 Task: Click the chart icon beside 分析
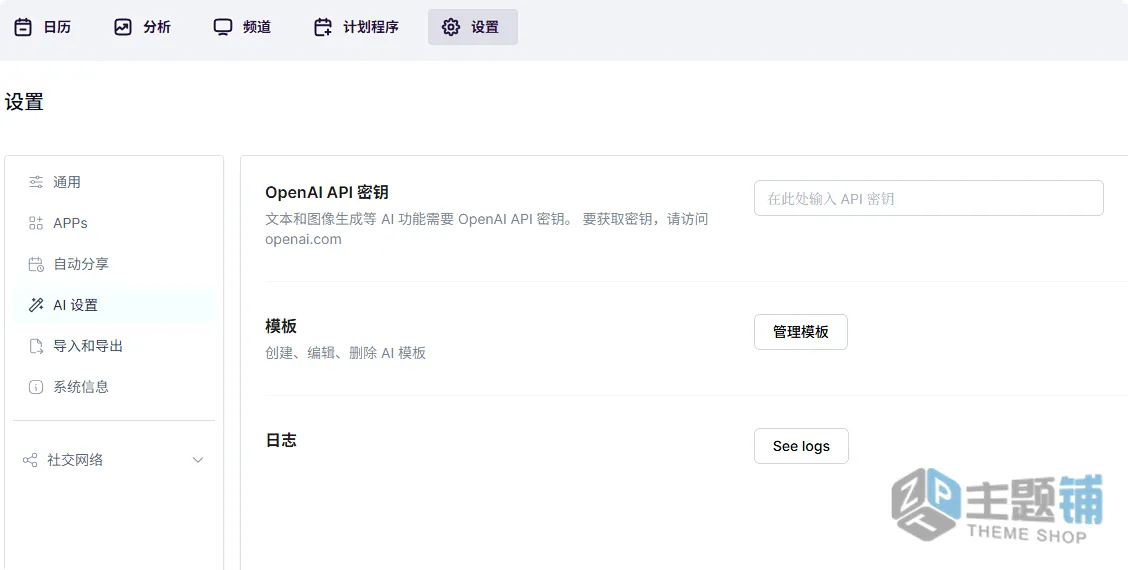coord(123,27)
